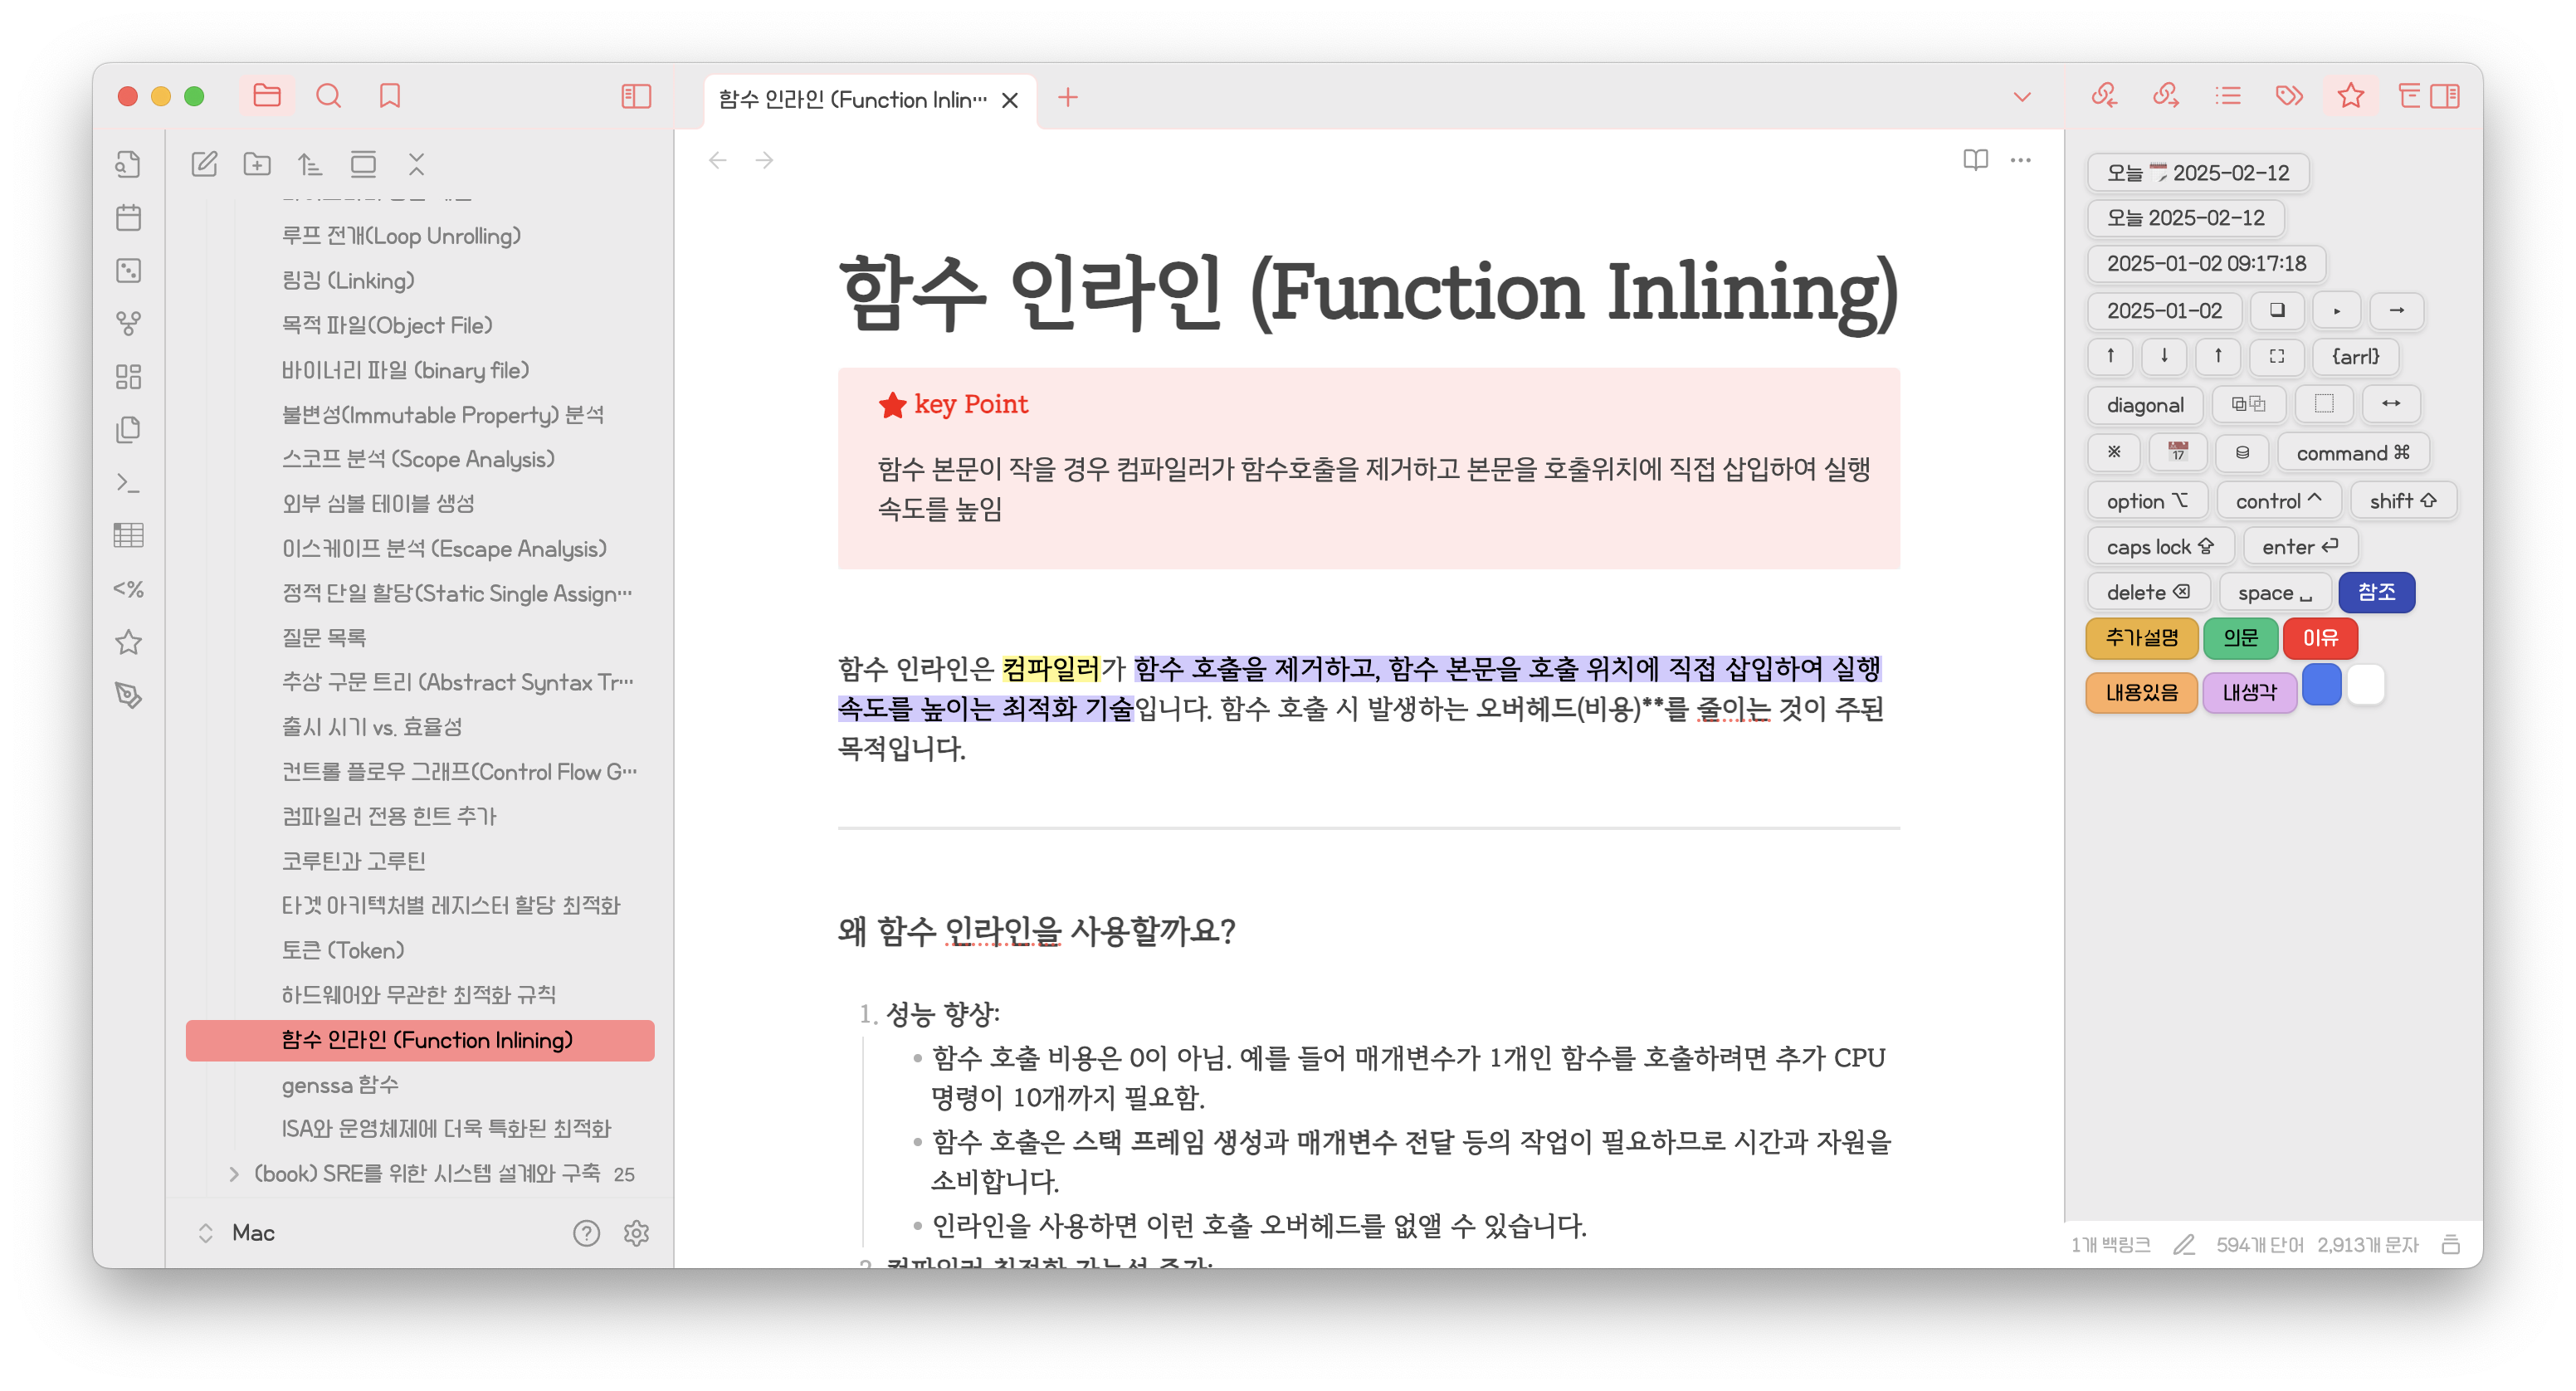Navigate back with left arrow
This screenshot has height=1391, width=2576.
click(x=717, y=160)
